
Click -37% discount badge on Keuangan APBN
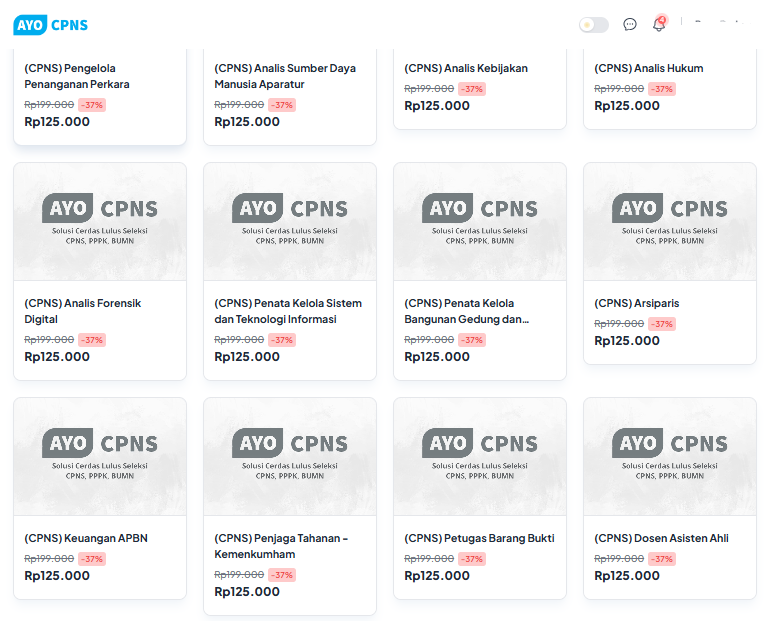pos(92,559)
